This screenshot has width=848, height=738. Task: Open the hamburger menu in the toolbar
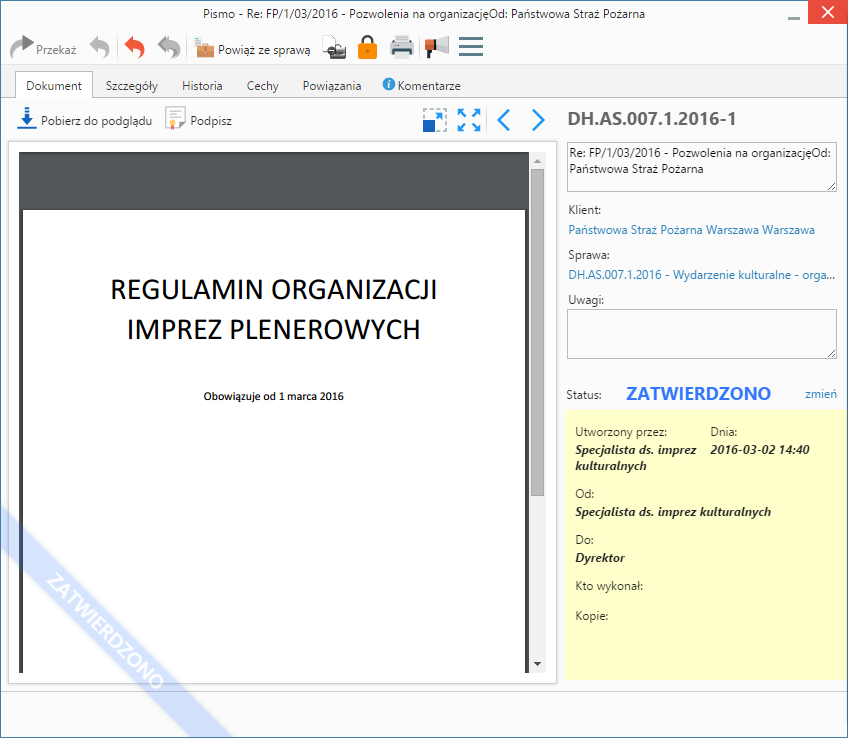pyautogui.click(x=471, y=47)
